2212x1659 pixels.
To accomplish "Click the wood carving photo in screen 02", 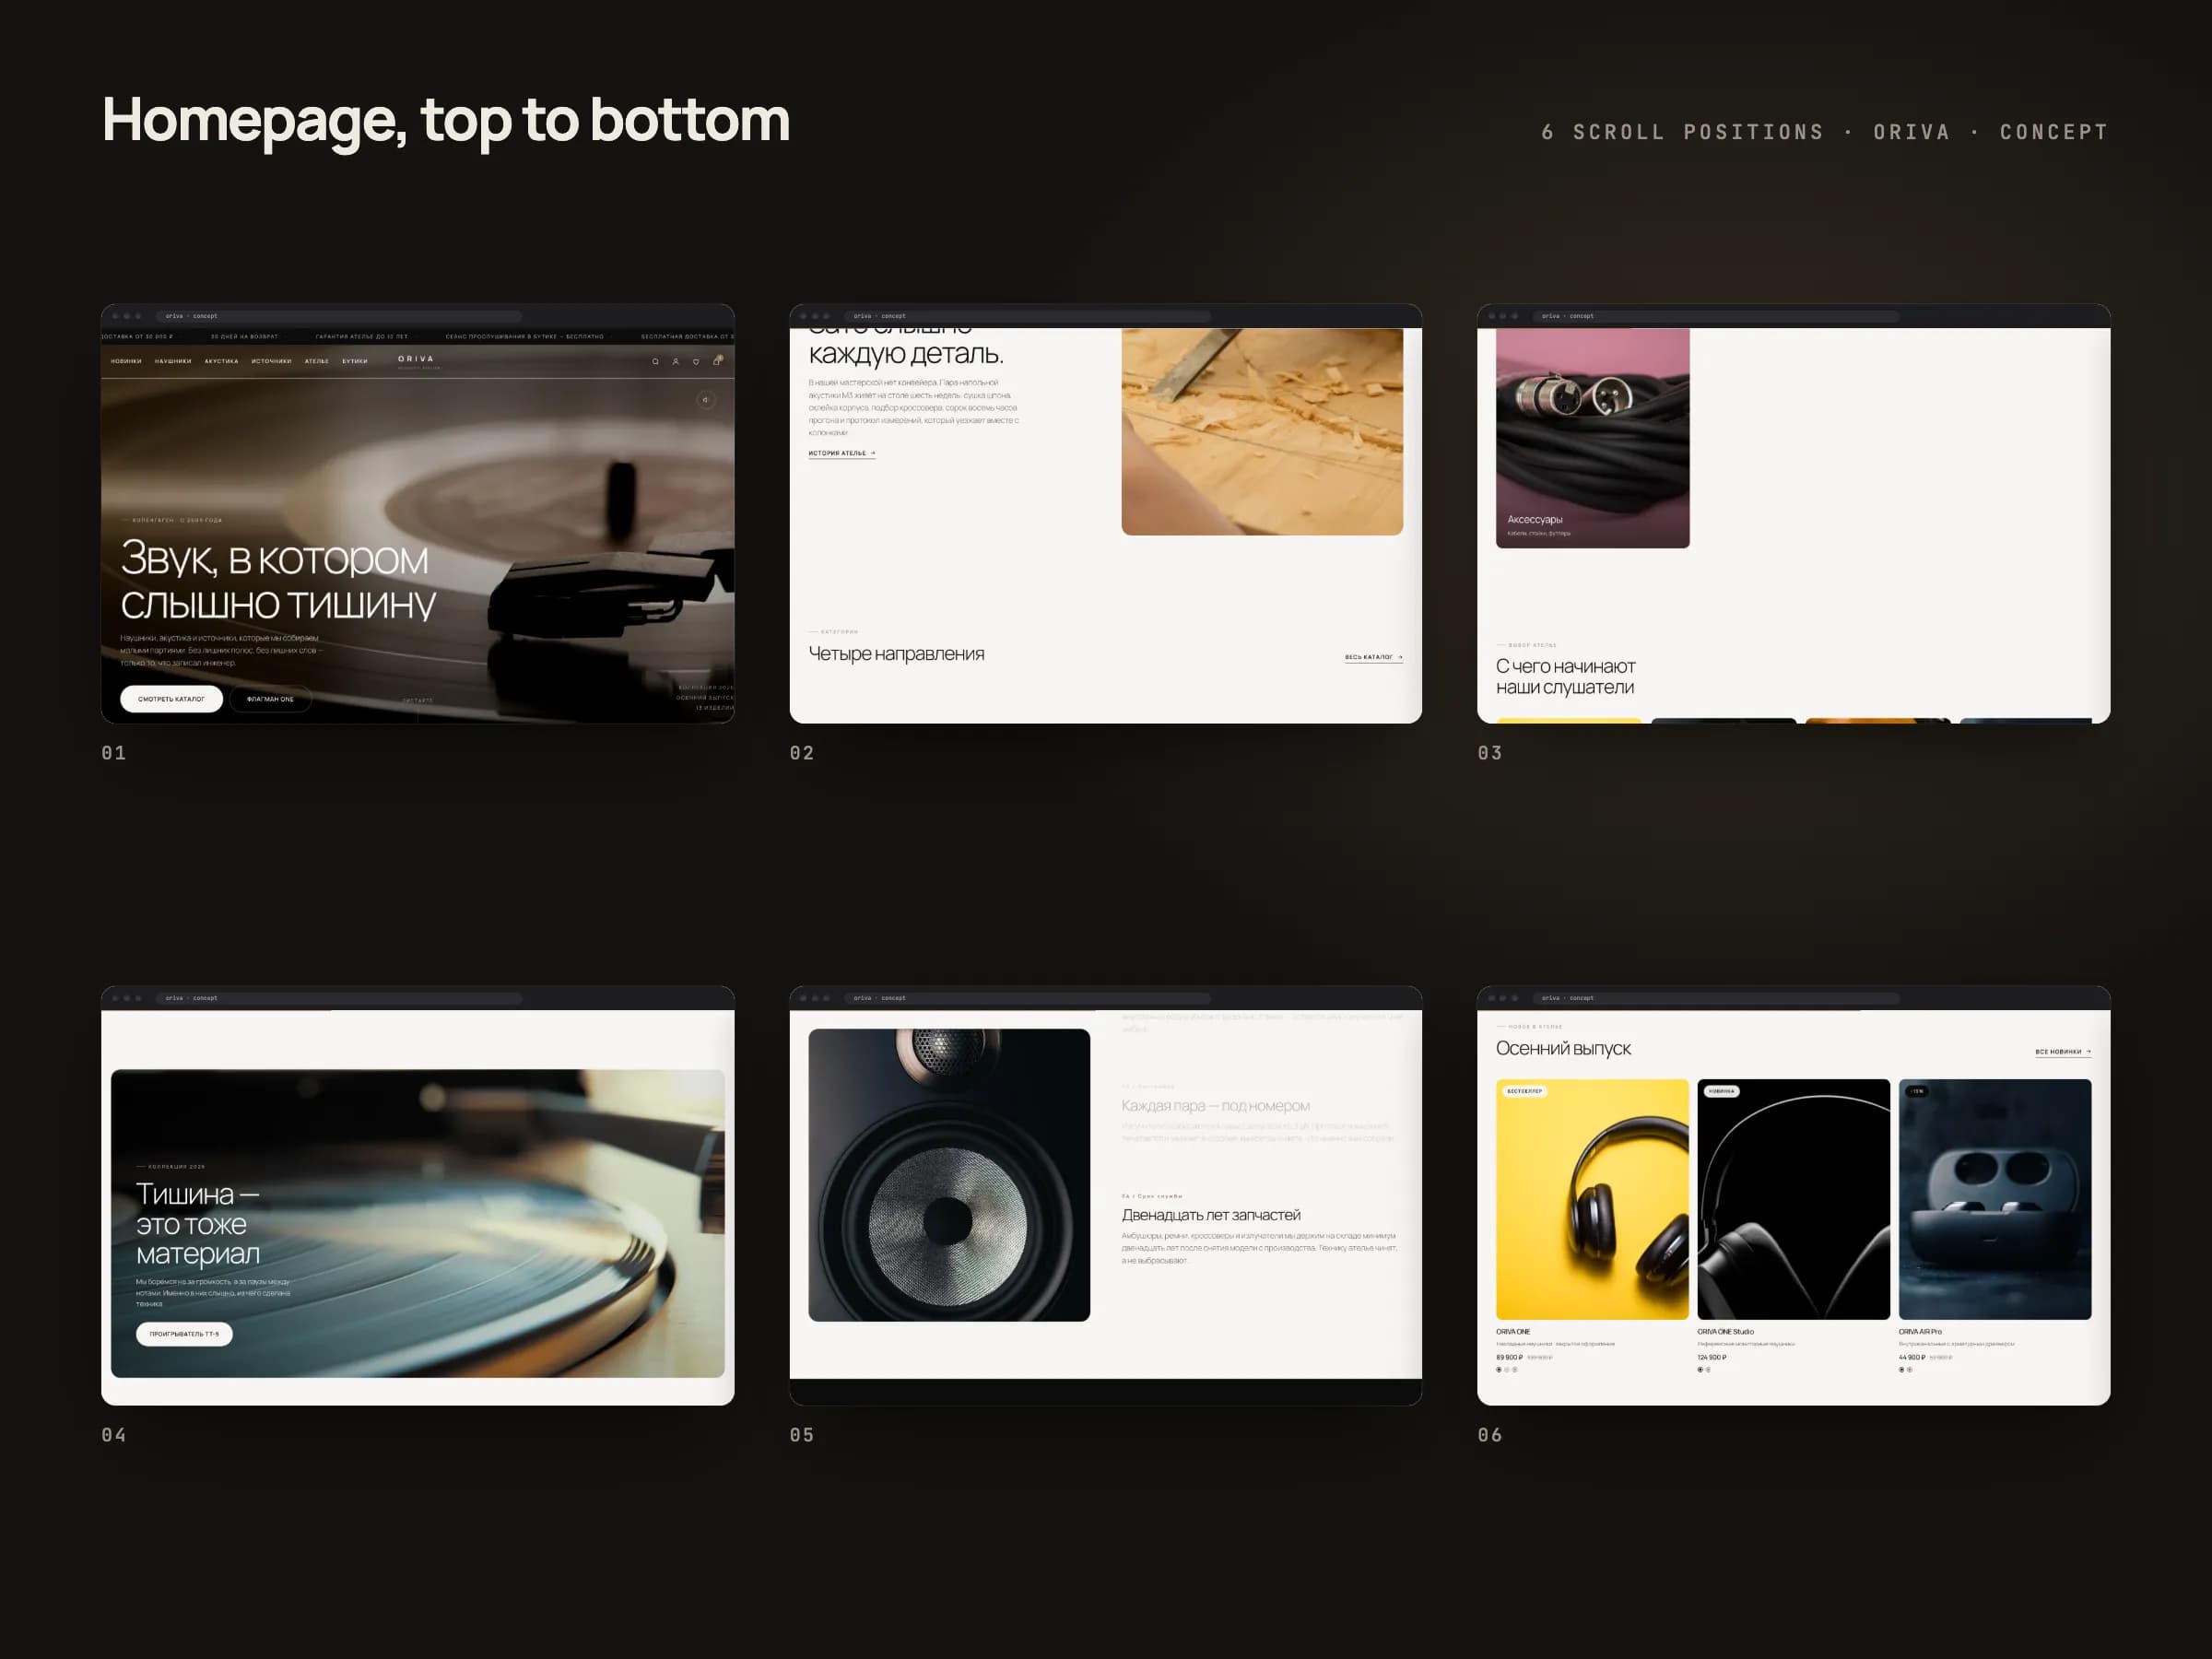I will point(1262,431).
